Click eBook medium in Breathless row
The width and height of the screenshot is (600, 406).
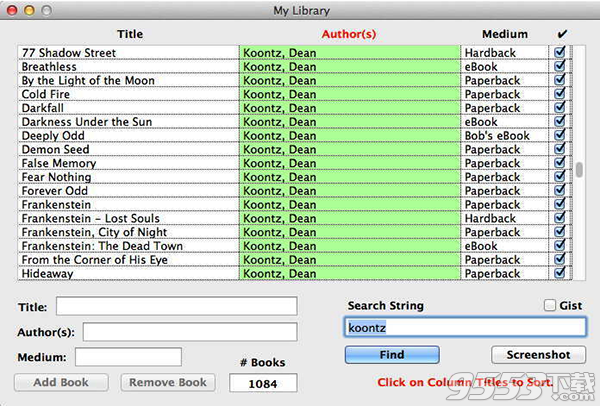(x=505, y=66)
